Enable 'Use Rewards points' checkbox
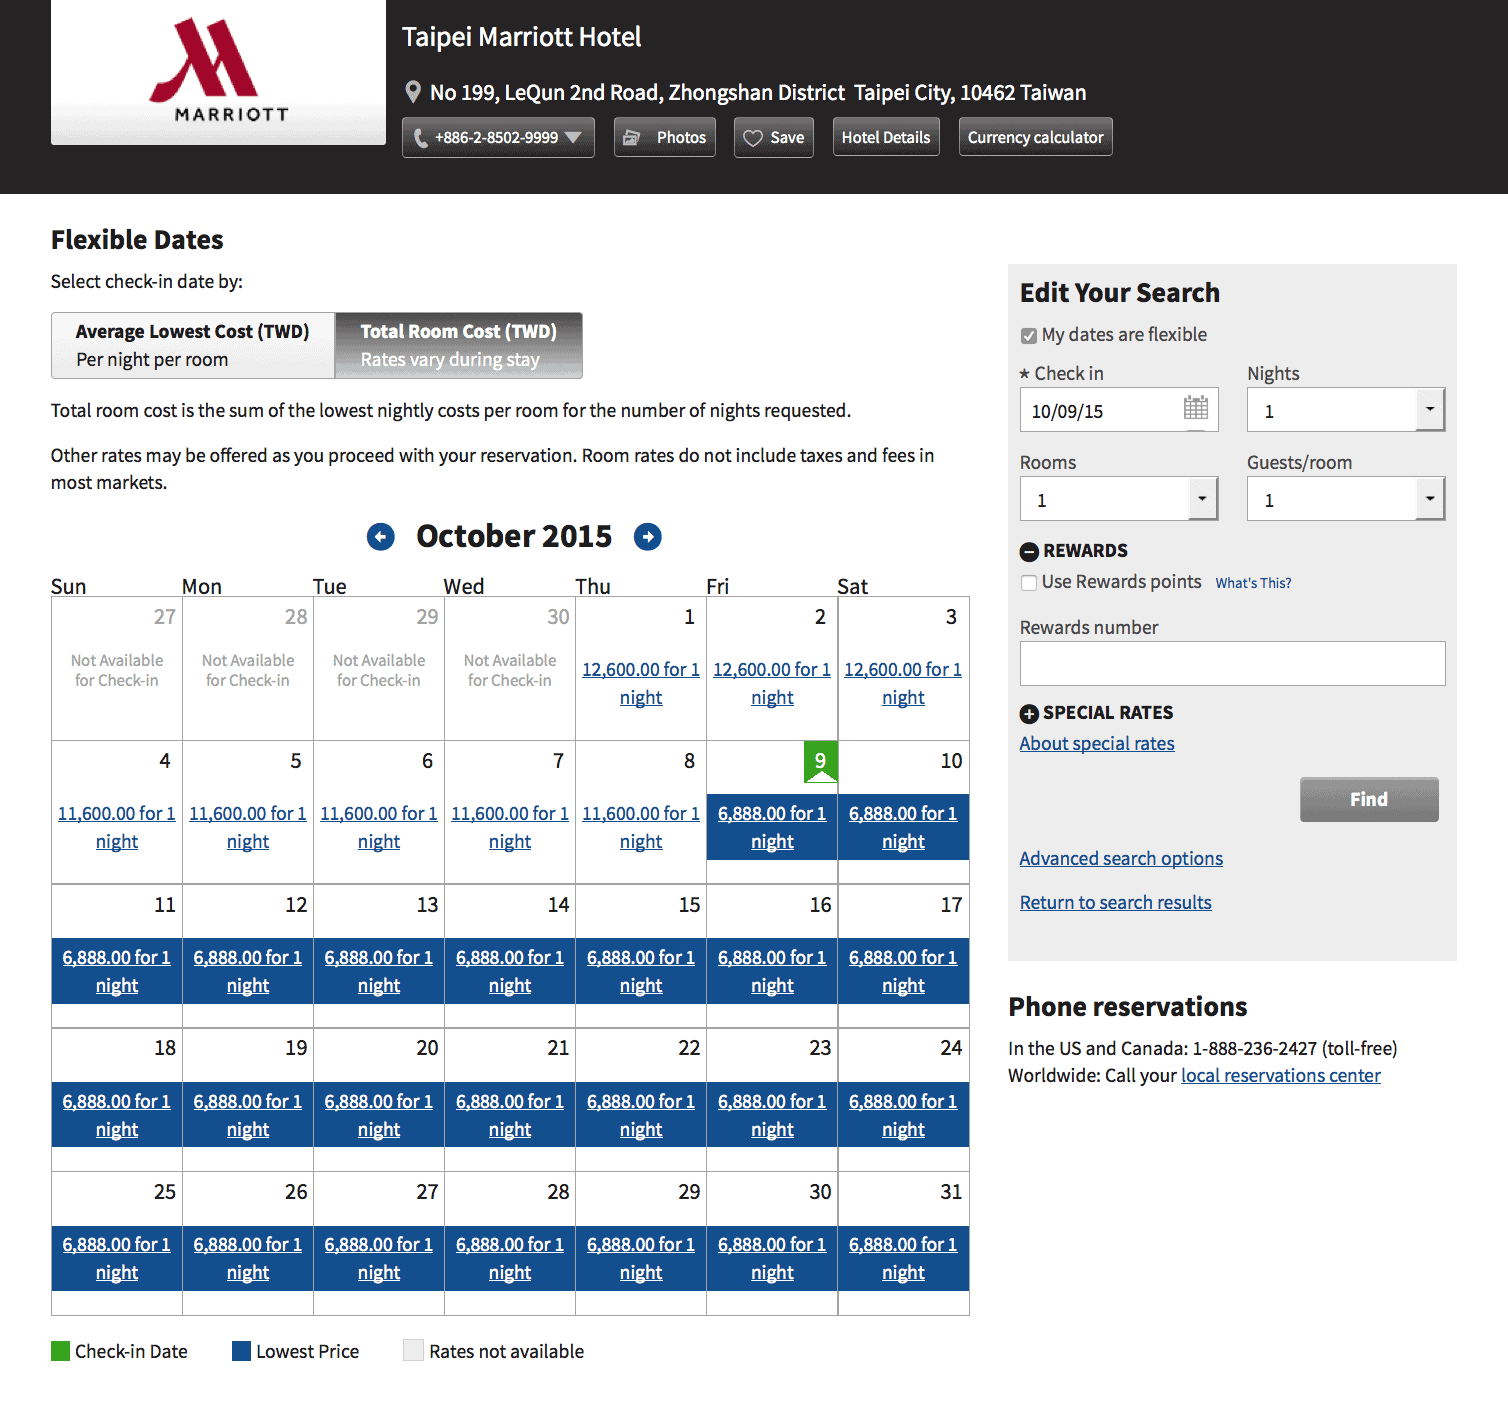1508x1408 pixels. [1028, 583]
